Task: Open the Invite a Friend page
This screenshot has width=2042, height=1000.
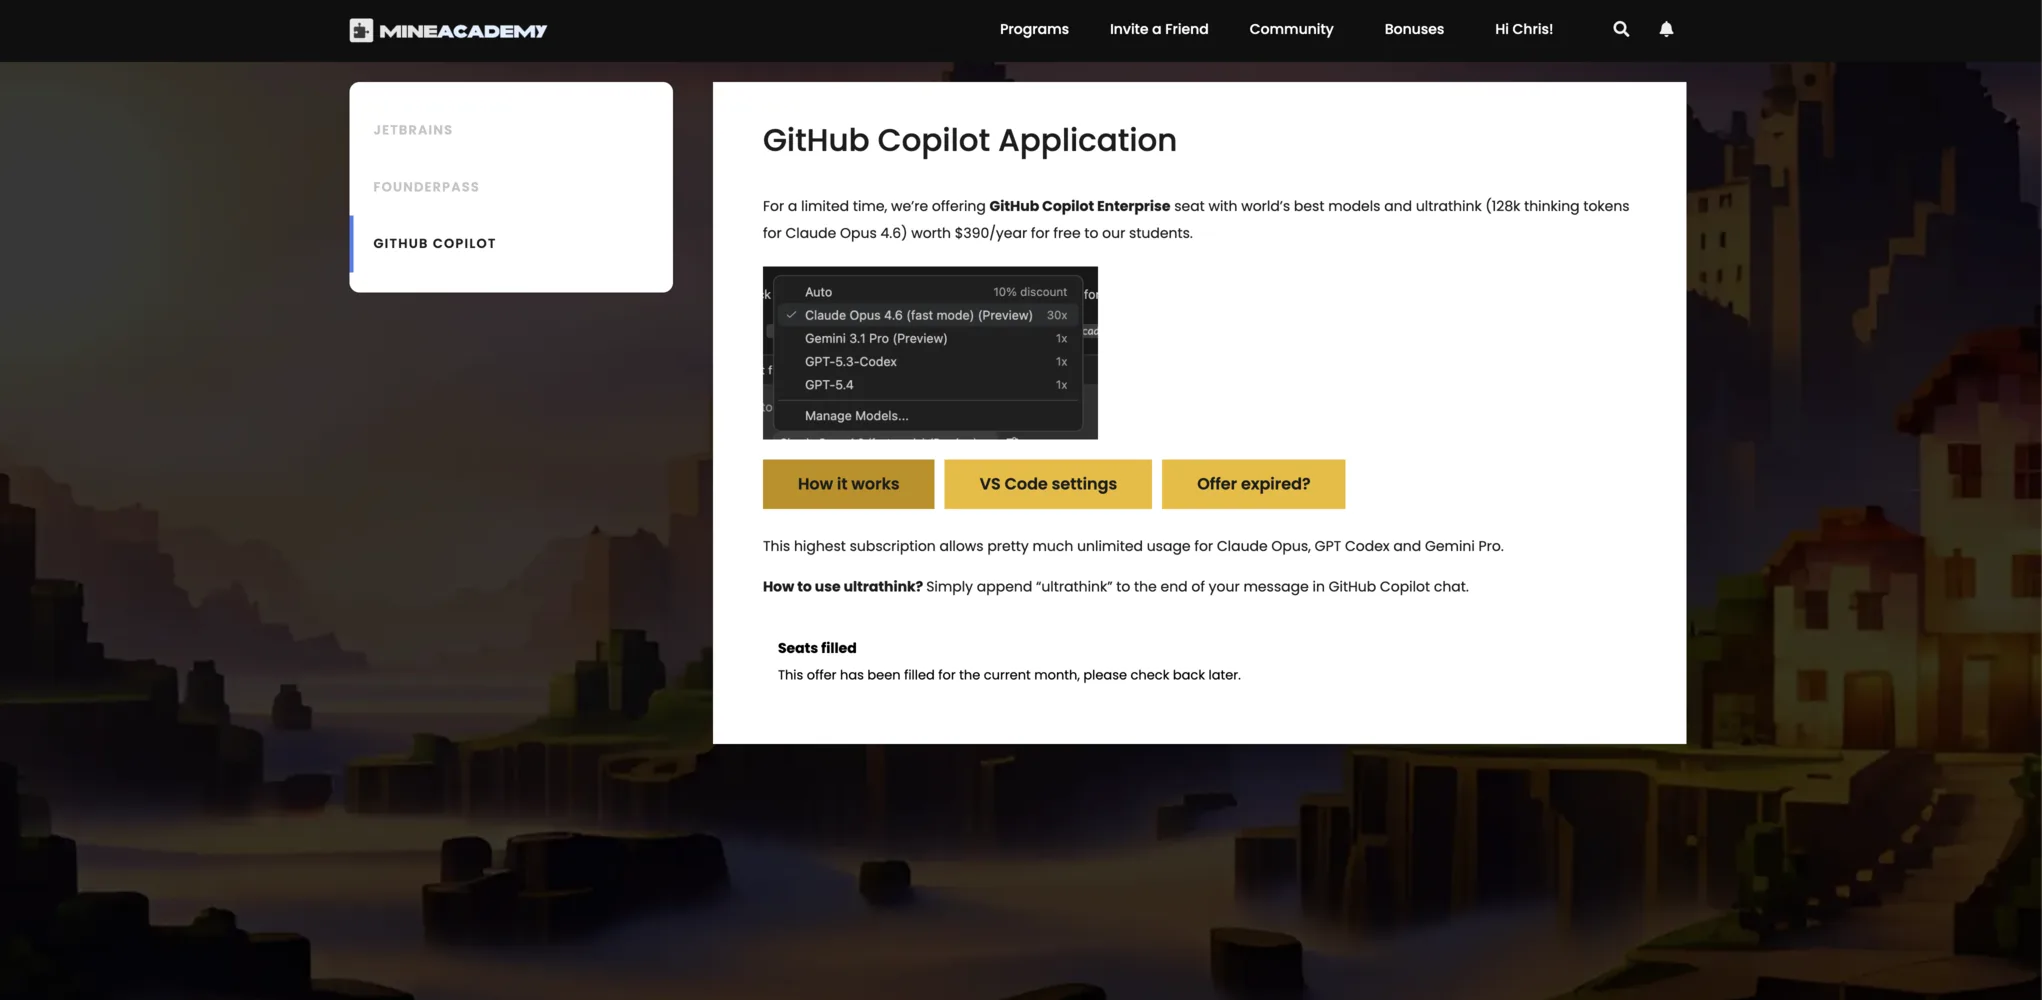Action: (1159, 29)
